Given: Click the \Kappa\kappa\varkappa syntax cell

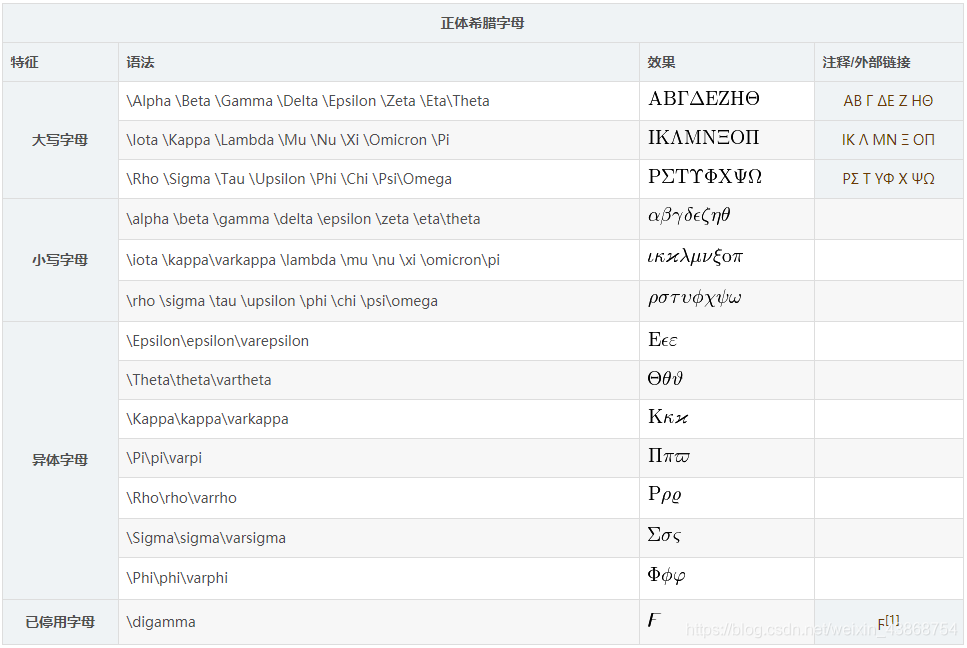Looking at the screenshot, I should 379,419.
